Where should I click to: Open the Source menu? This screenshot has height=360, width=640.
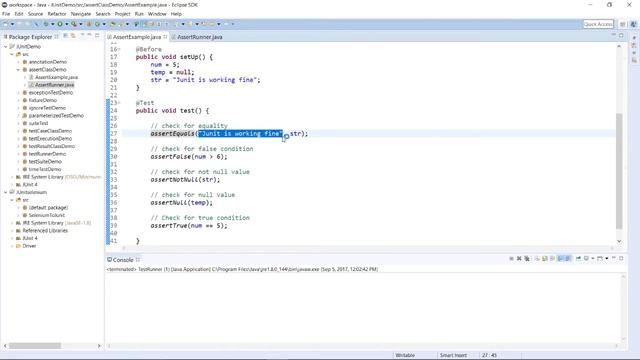[x=35, y=14]
